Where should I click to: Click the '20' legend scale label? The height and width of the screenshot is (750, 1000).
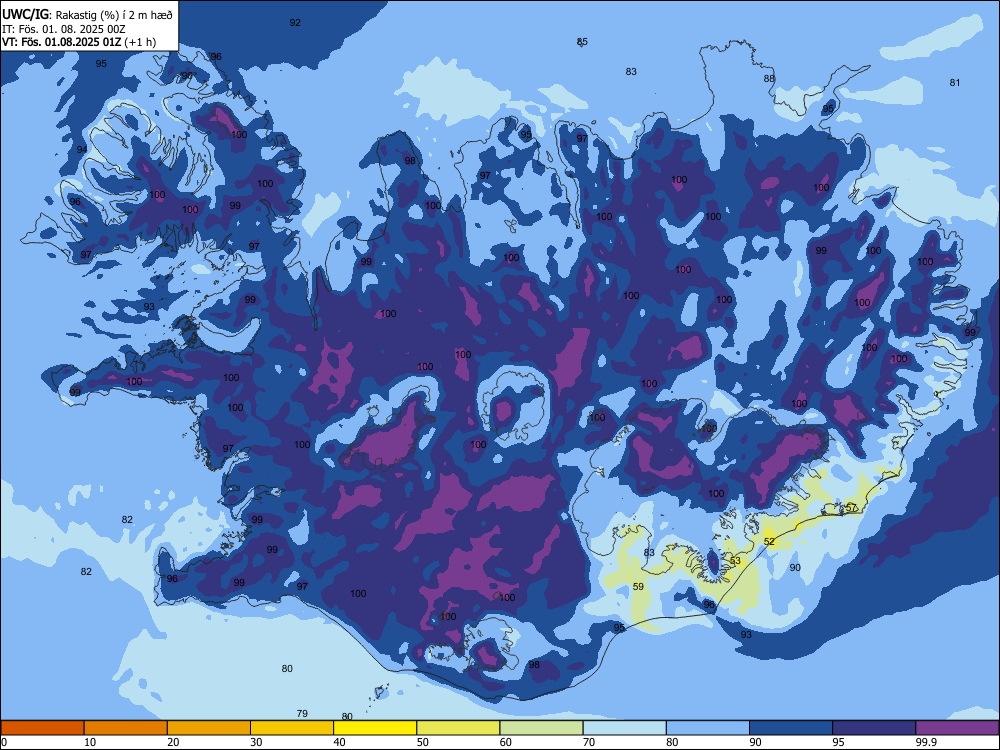tap(173, 742)
